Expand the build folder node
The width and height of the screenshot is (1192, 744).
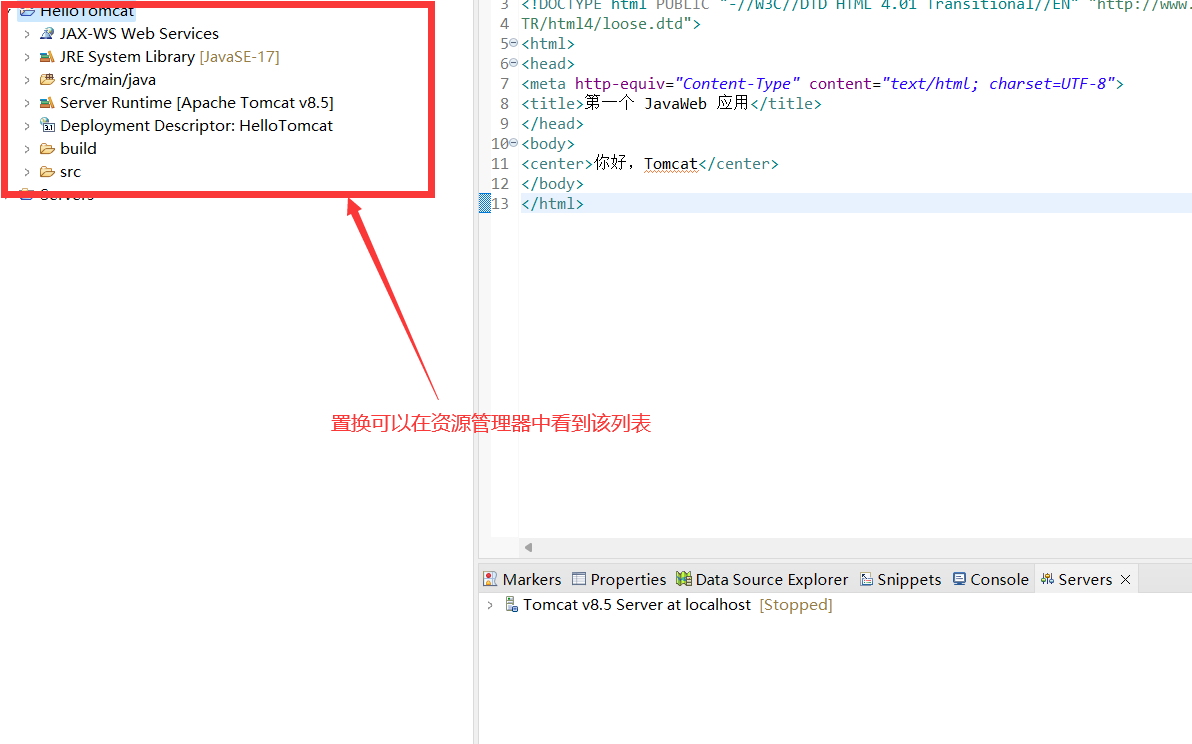27,149
